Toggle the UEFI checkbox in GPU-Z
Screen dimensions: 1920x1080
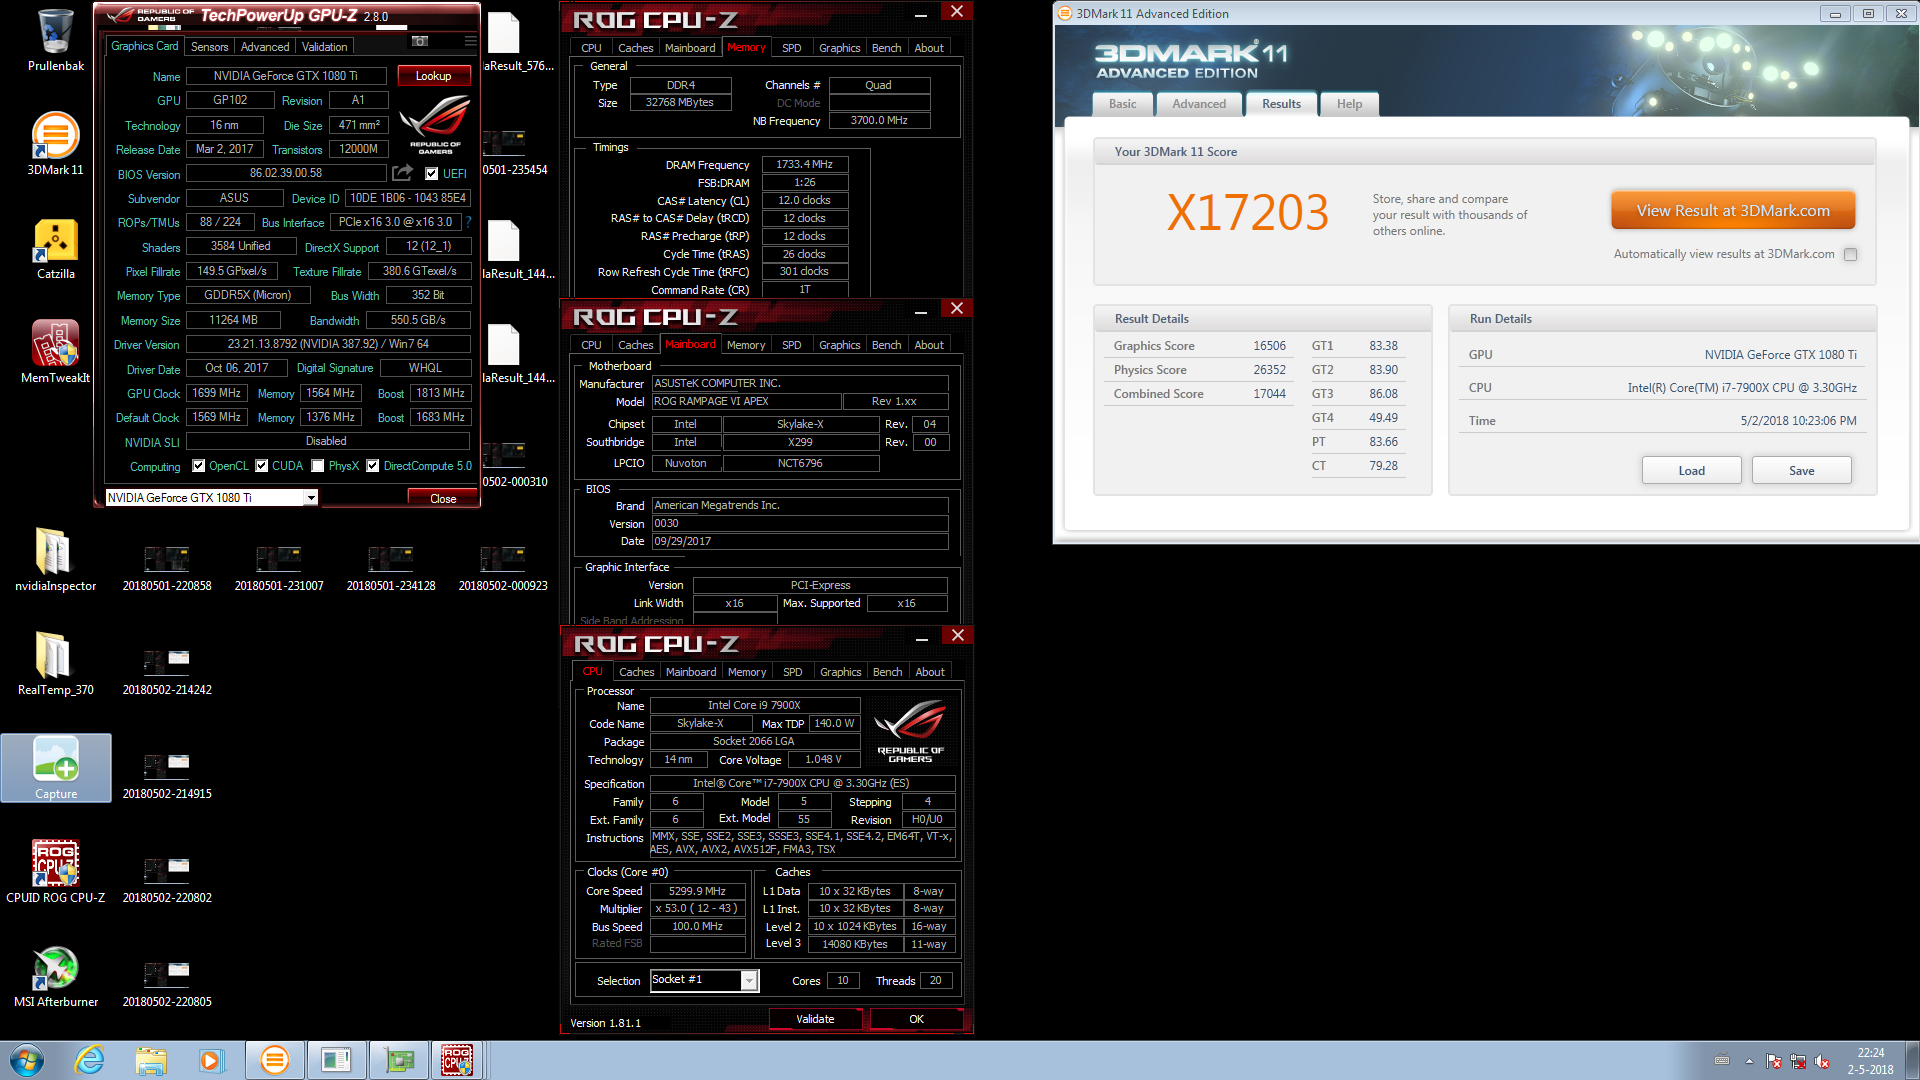point(431,174)
